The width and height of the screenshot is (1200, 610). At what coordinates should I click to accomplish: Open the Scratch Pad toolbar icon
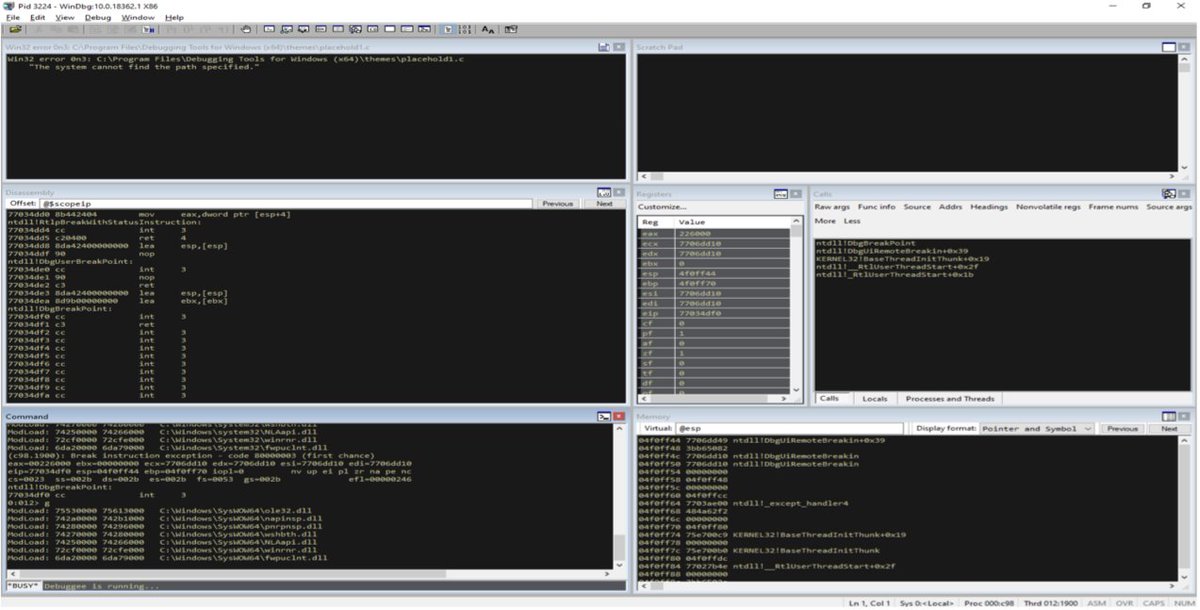pos(389,30)
